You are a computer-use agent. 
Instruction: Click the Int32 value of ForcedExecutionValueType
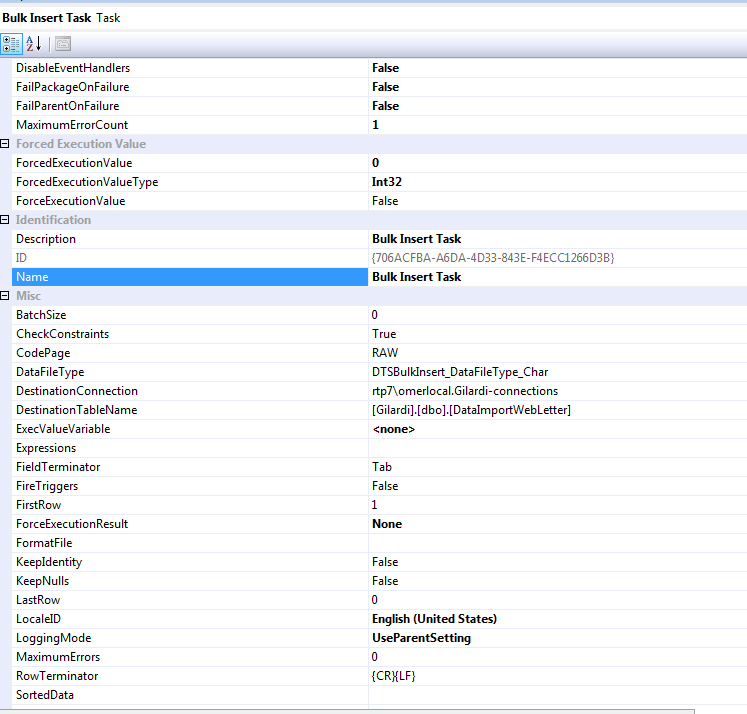(387, 182)
